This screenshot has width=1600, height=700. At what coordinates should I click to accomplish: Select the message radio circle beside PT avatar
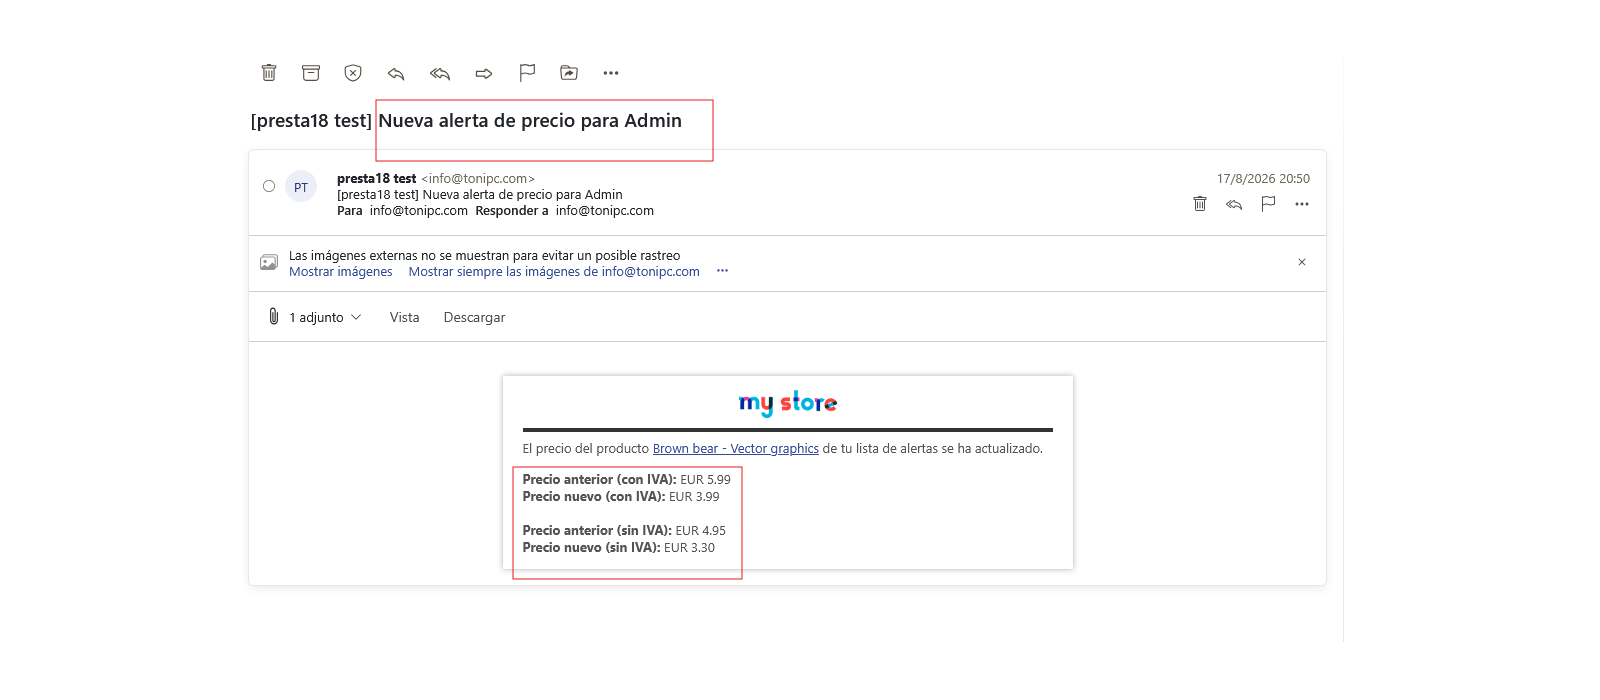pyautogui.click(x=269, y=186)
